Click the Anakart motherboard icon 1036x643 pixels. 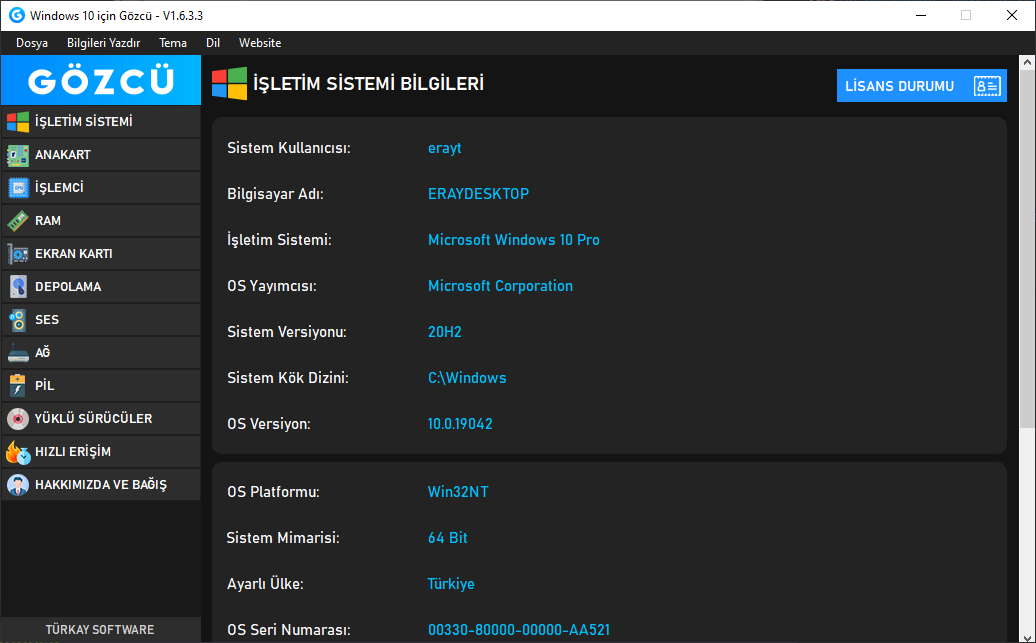click(x=18, y=155)
